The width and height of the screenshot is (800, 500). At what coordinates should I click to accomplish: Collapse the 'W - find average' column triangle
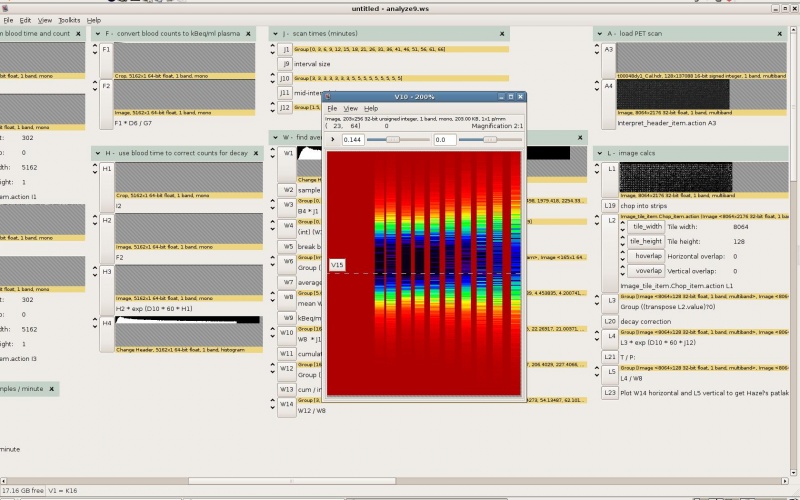click(x=274, y=137)
